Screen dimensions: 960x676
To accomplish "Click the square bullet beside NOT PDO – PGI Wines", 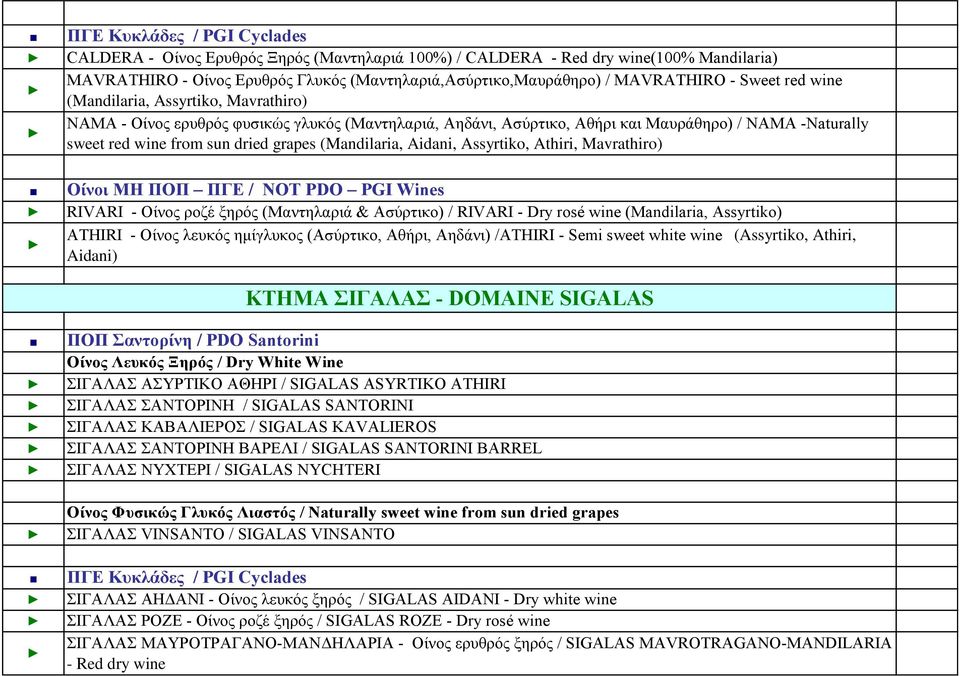I will [x=34, y=192].
